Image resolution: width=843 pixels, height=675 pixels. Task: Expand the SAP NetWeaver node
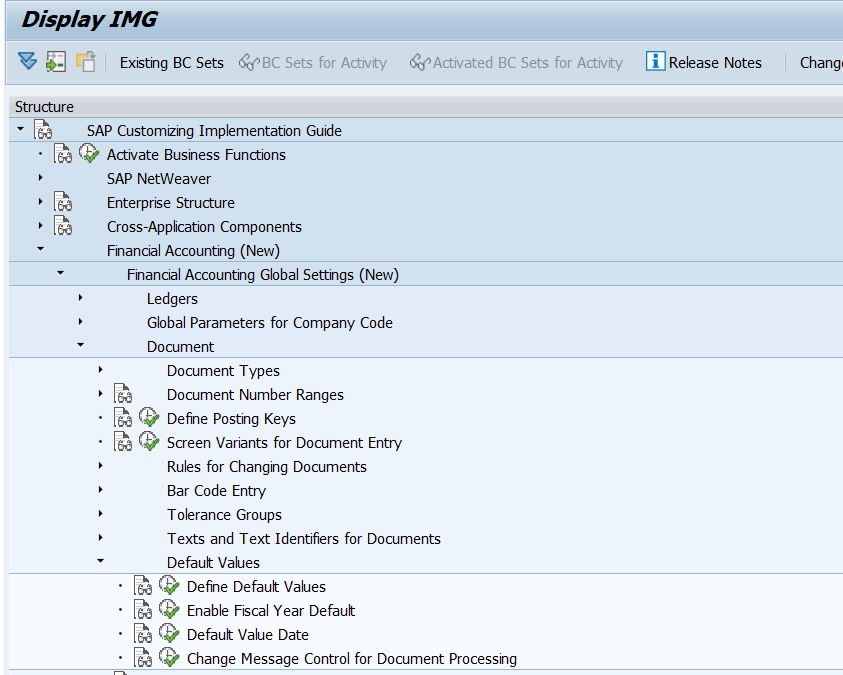[x=40, y=177]
